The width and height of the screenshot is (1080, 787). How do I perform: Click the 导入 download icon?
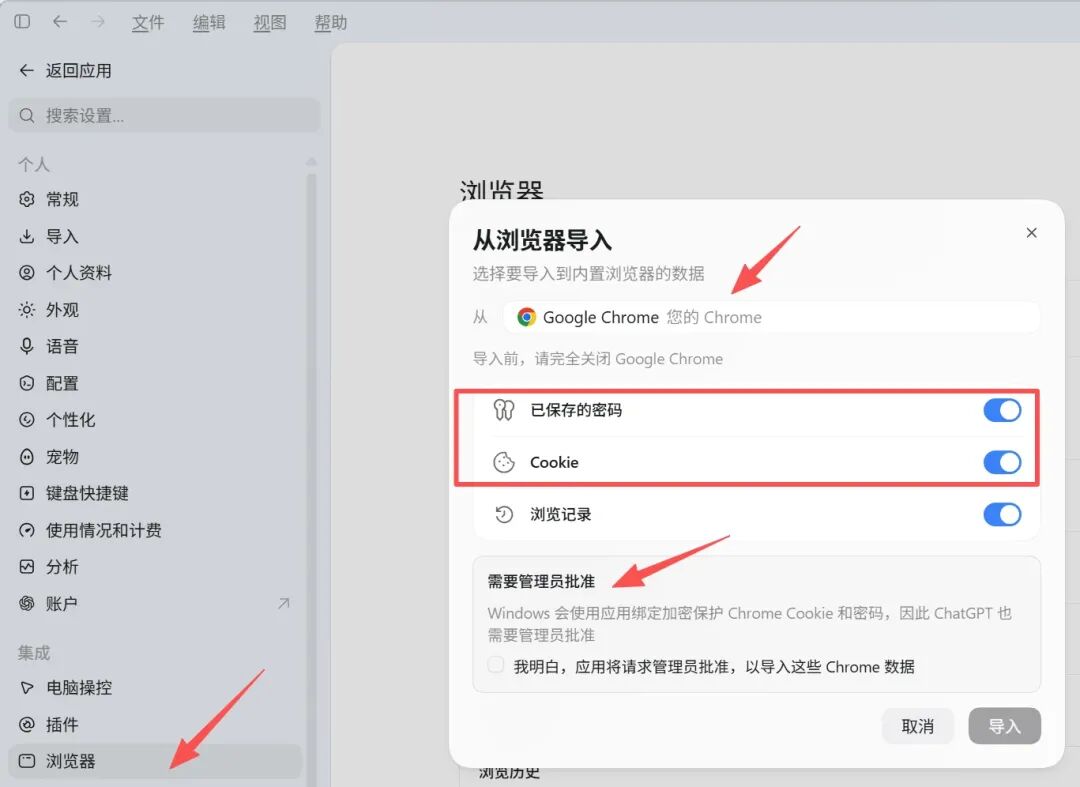click(27, 236)
